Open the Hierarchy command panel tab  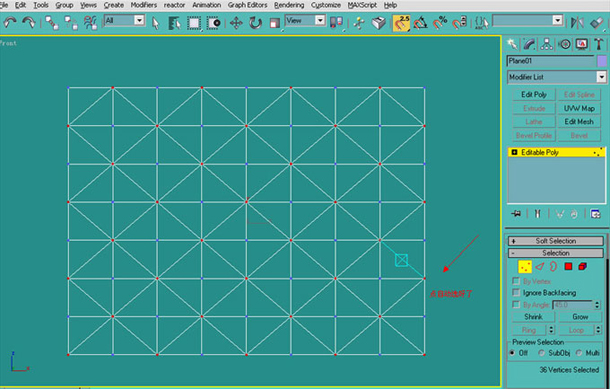[547, 44]
